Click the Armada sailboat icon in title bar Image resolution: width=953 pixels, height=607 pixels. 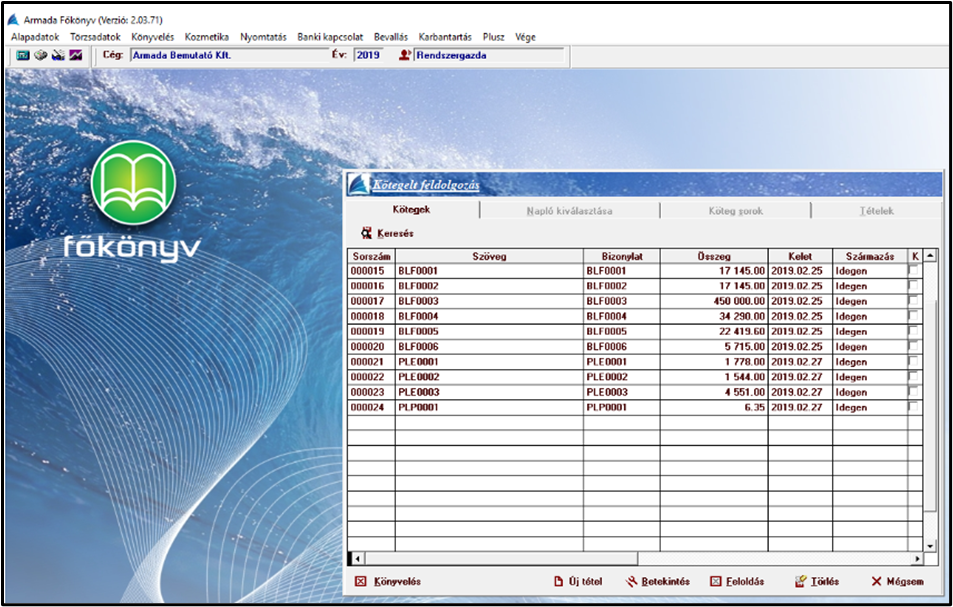(x=13, y=20)
